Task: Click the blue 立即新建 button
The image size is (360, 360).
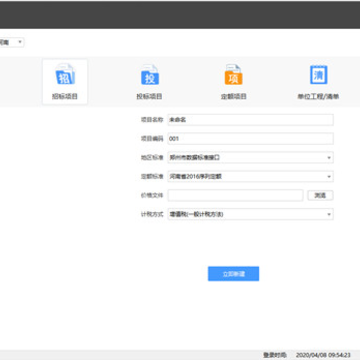Action: [233, 274]
